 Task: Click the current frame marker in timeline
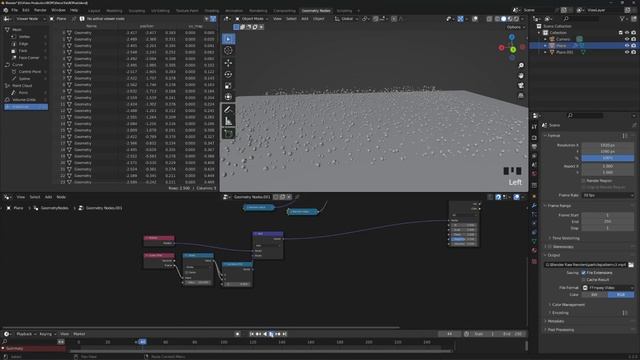(142, 342)
